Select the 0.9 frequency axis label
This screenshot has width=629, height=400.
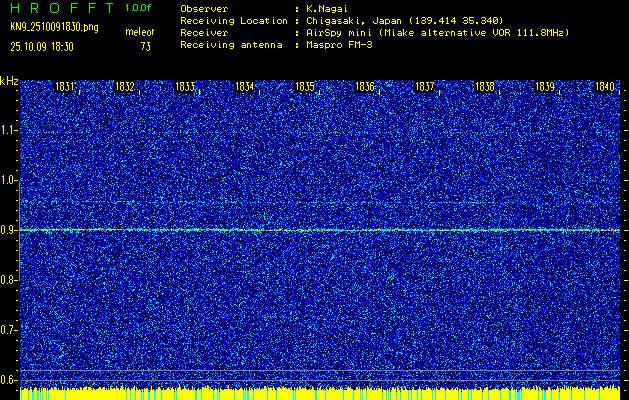(9, 230)
